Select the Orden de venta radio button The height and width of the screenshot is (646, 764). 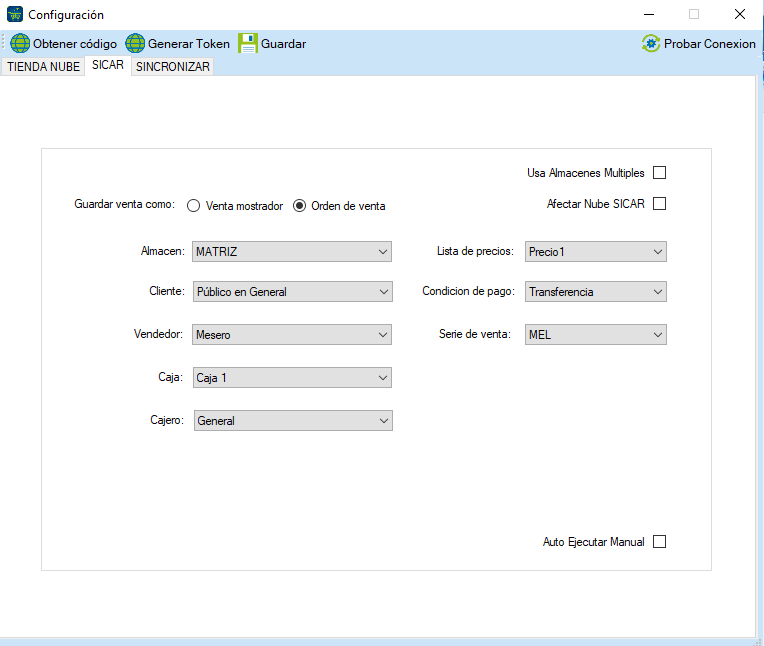pyautogui.click(x=299, y=206)
